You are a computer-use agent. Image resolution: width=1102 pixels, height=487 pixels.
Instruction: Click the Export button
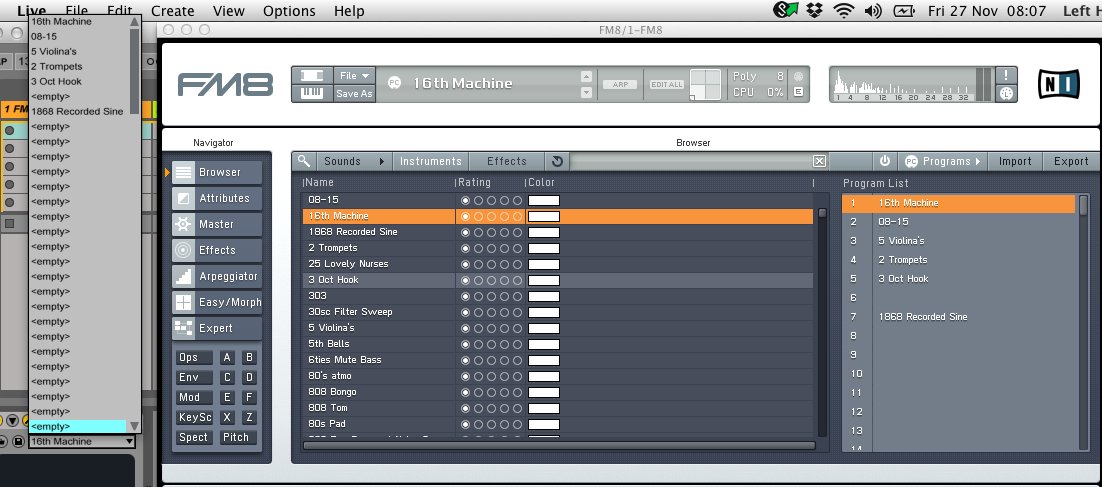pyautogui.click(x=1071, y=161)
